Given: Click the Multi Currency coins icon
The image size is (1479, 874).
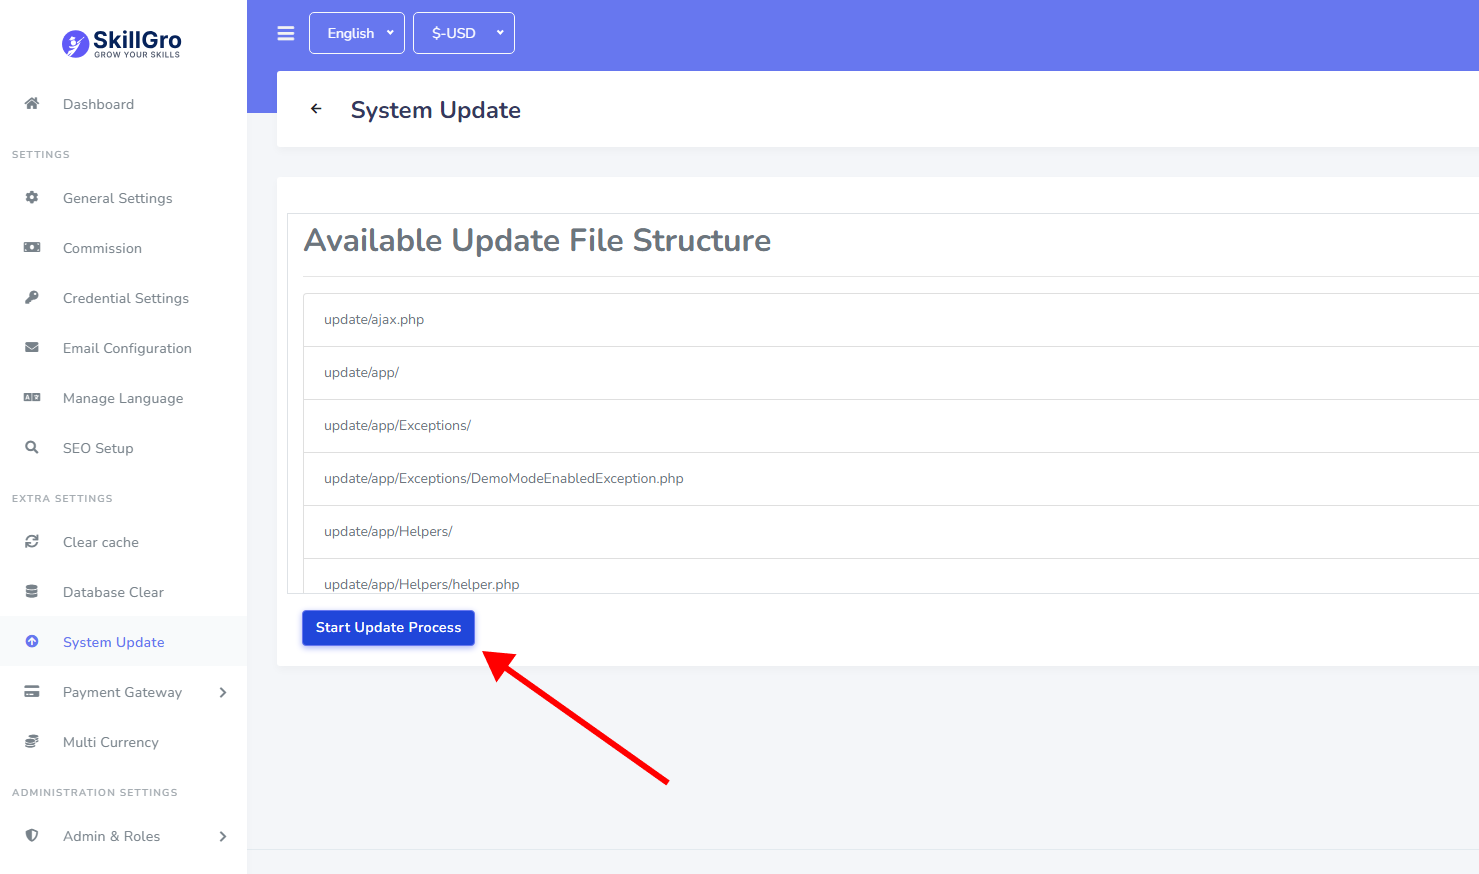Looking at the screenshot, I should 32,742.
